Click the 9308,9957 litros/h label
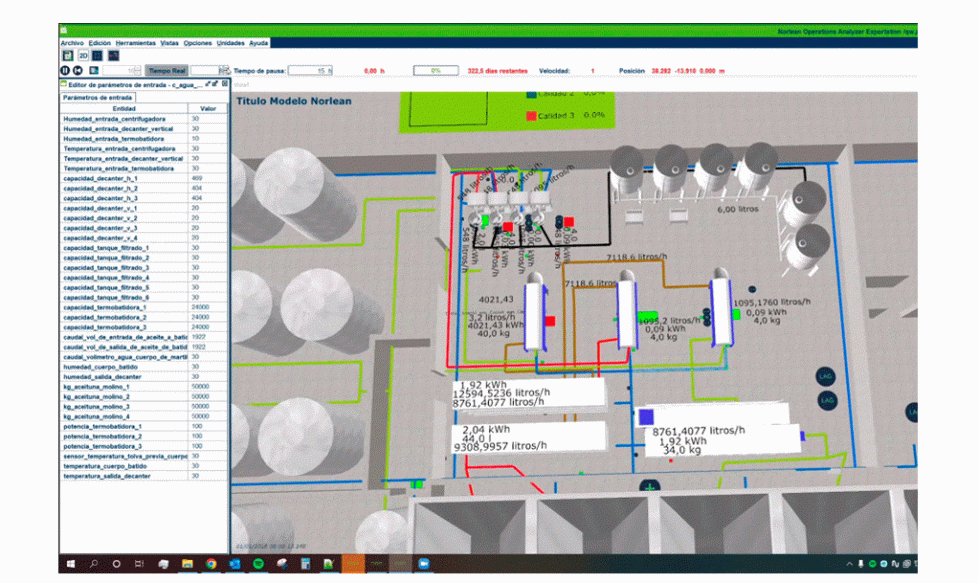The height and width of the screenshot is (583, 979). point(500,446)
